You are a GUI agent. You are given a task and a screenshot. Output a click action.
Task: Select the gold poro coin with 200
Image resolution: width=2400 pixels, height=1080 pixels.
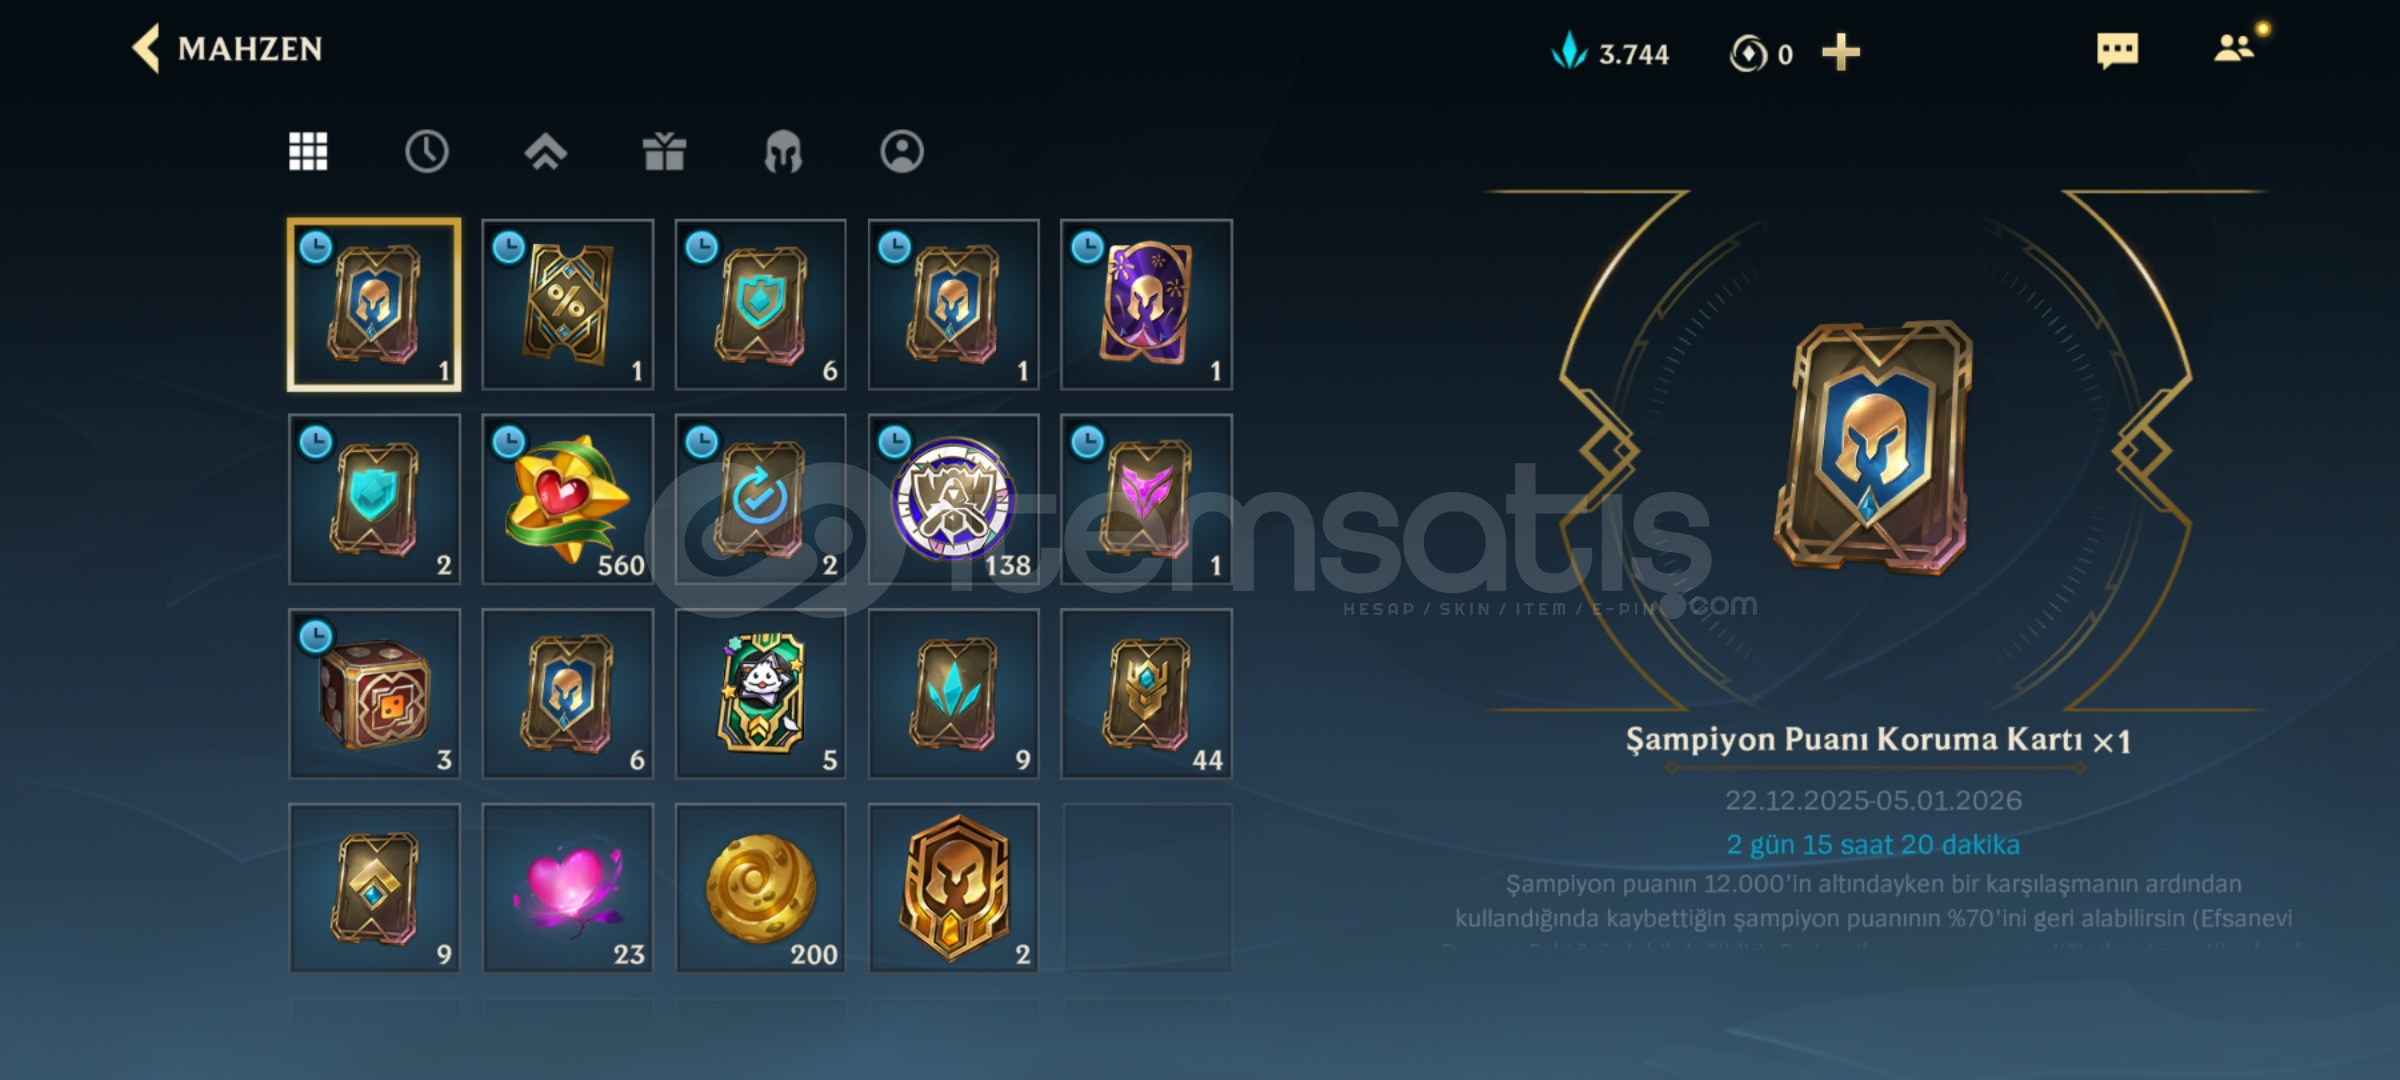click(761, 888)
